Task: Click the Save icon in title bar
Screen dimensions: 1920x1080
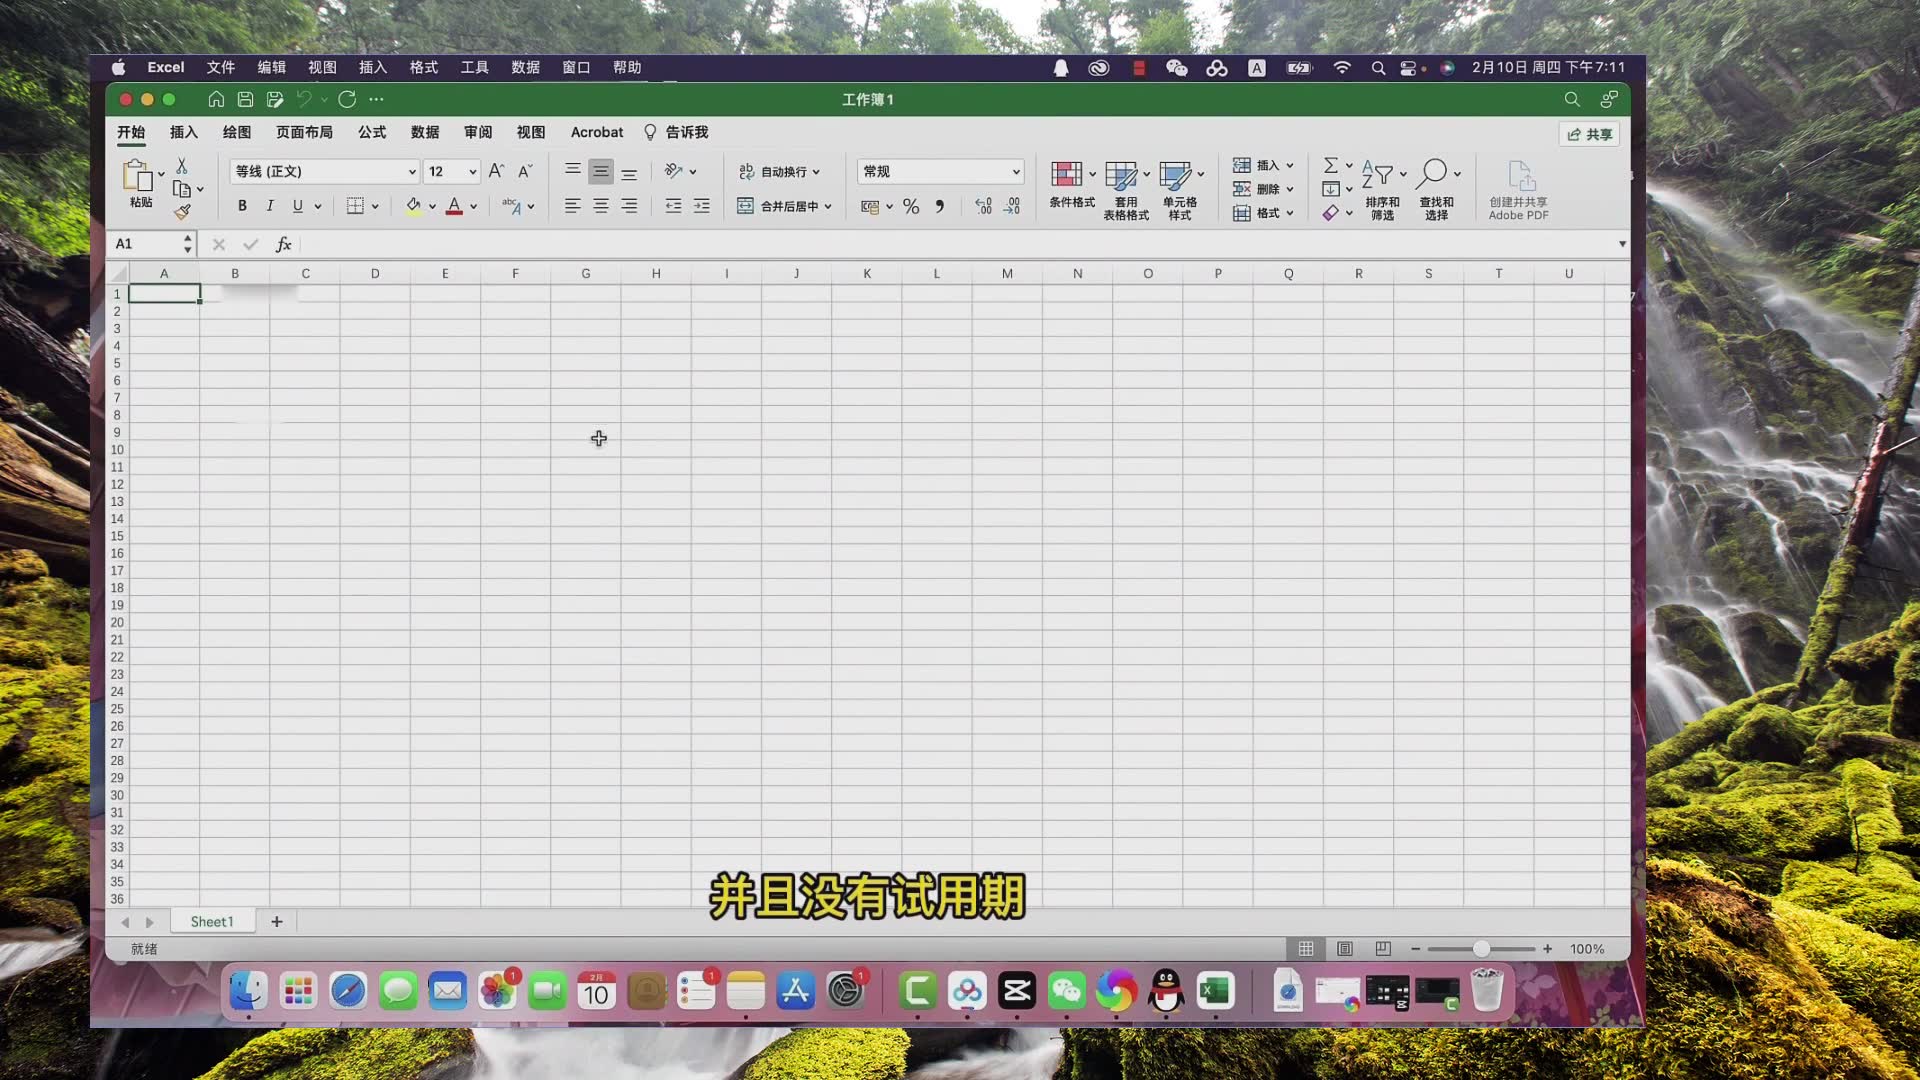Action: [x=245, y=99]
